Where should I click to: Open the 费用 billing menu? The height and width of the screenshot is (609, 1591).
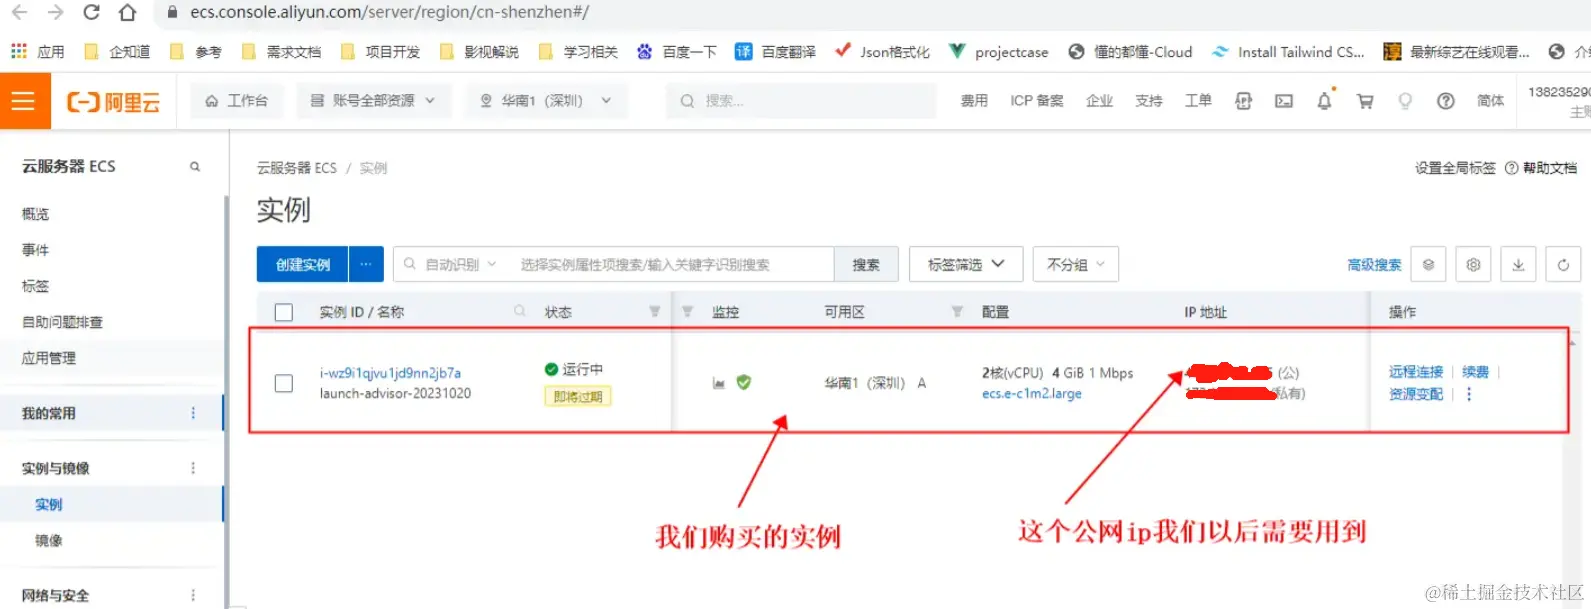pos(974,101)
